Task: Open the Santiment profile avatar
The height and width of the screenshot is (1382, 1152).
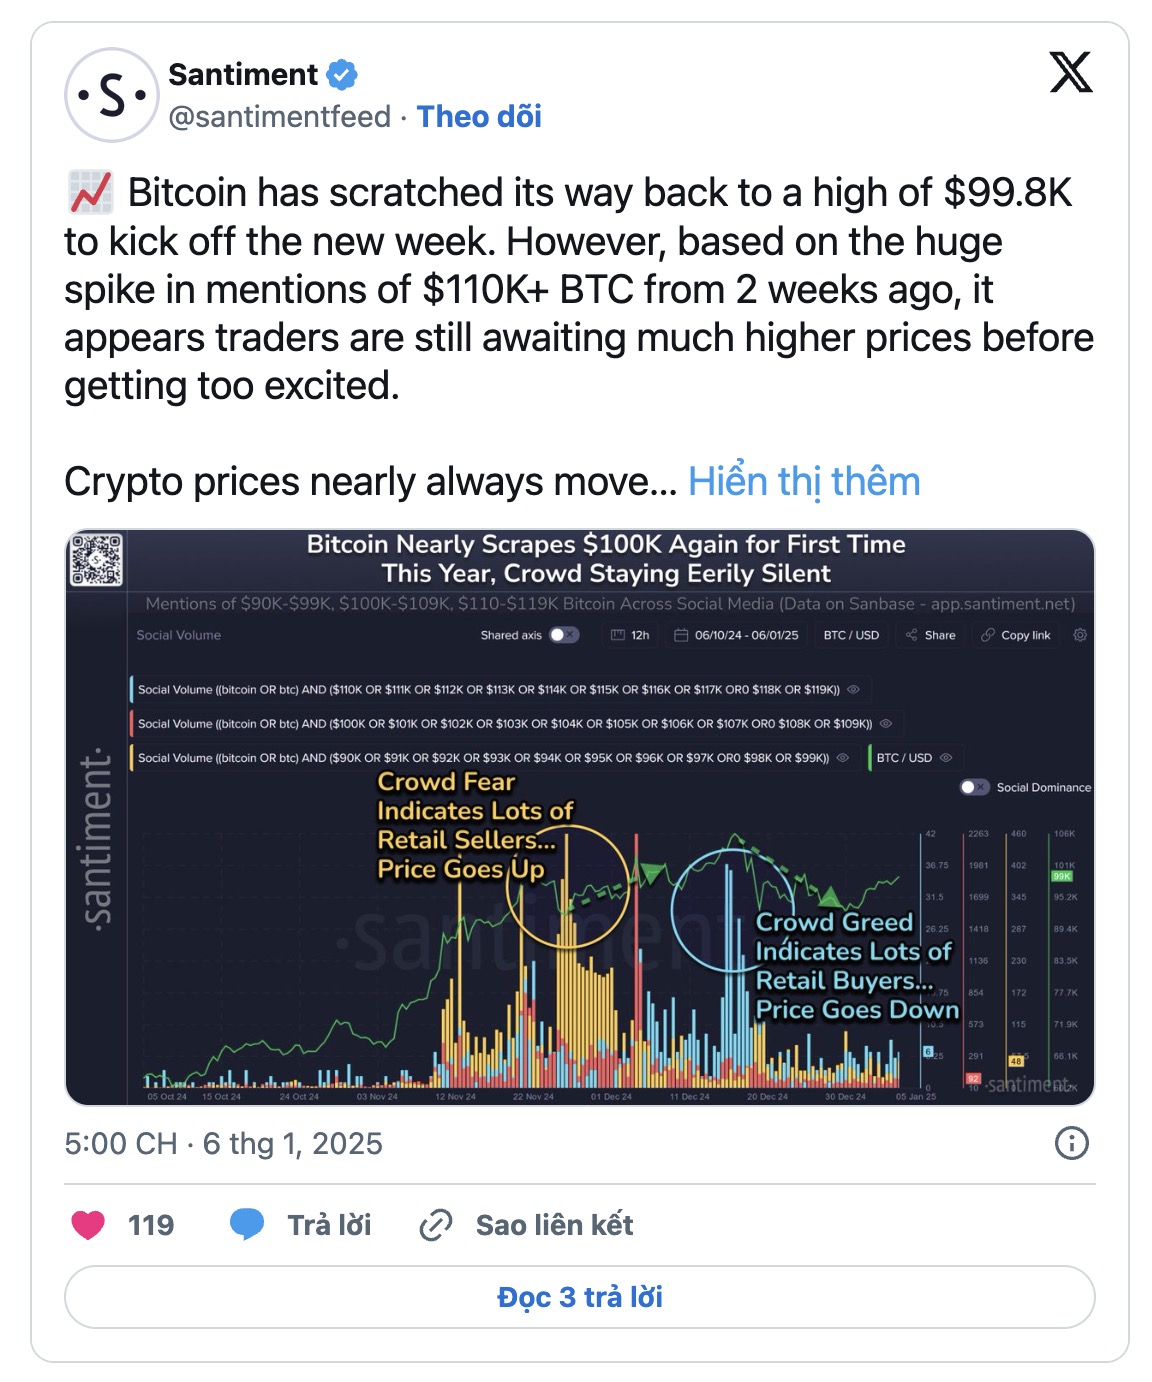Action: point(112,95)
